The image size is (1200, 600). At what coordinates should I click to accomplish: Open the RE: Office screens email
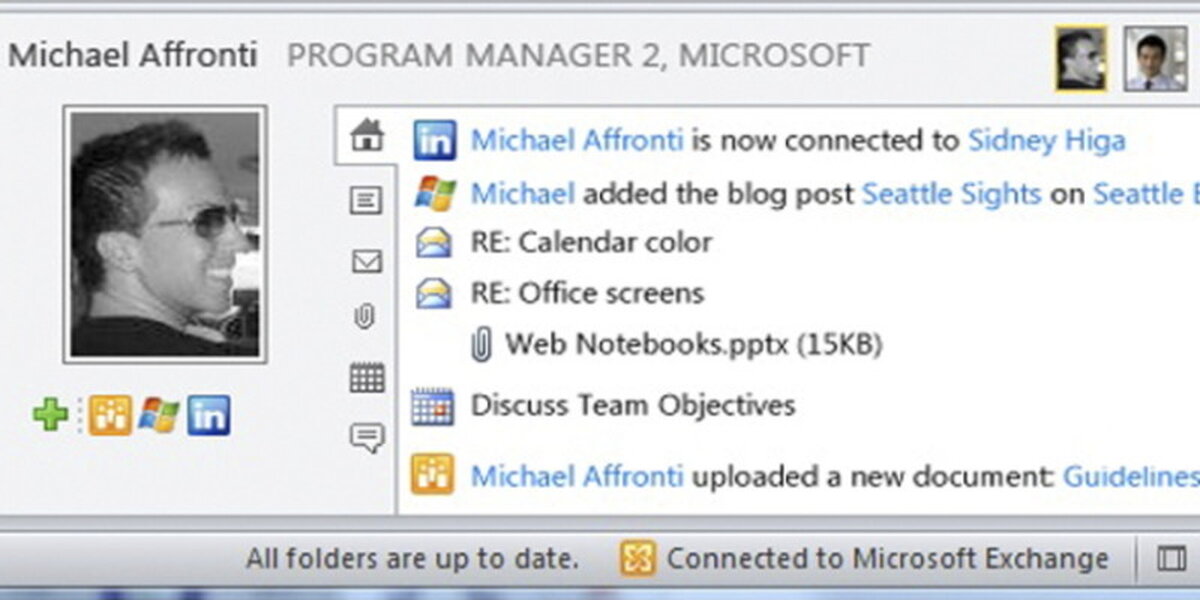[x=587, y=294]
